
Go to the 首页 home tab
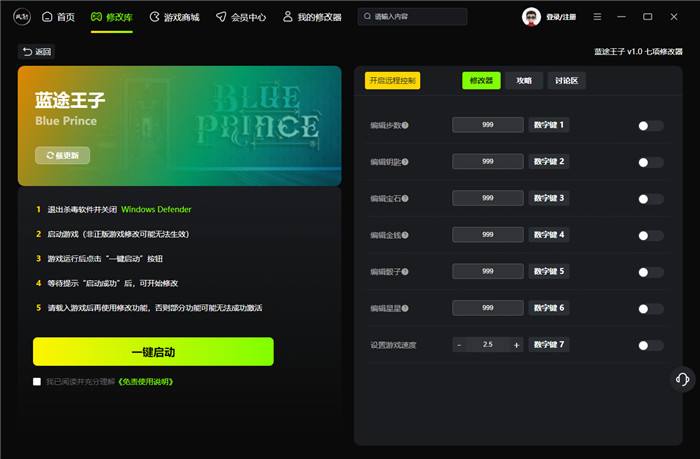tap(58, 17)
